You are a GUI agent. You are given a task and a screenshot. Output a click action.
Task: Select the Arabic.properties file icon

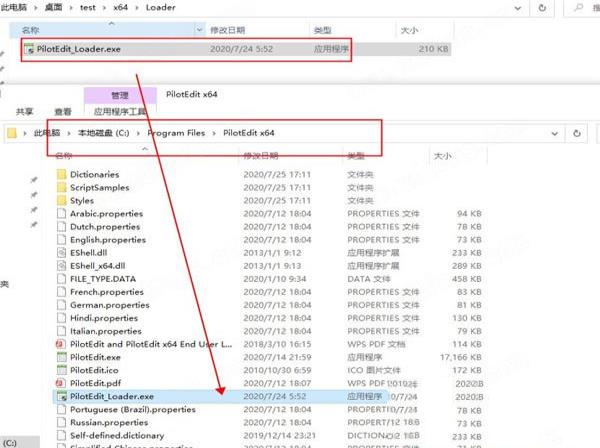[61, 213]
